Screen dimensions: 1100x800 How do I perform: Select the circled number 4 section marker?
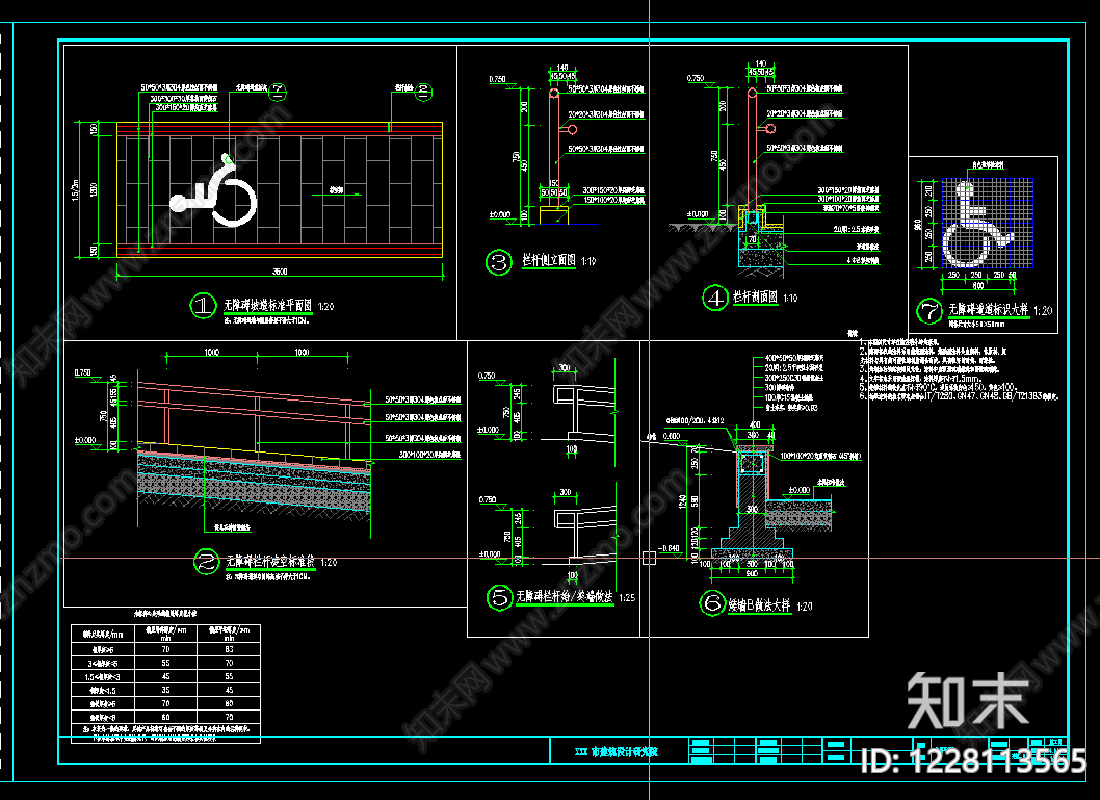[x=716, y=298]
